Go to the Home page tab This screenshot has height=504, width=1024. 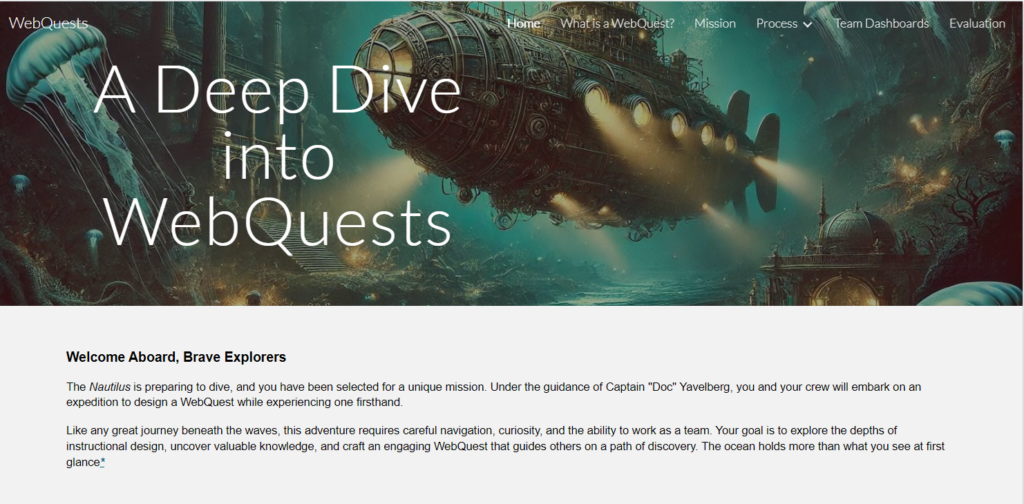click(523, 23)
